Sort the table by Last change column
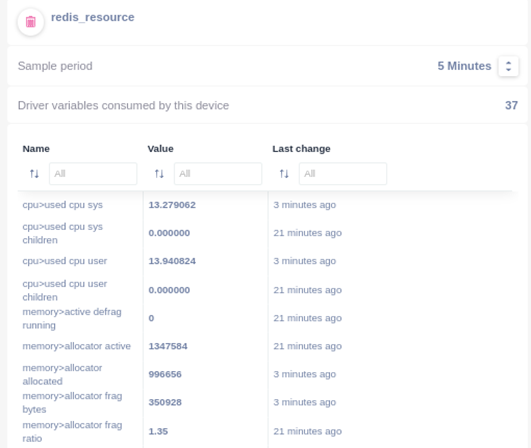 pos(284,174)
